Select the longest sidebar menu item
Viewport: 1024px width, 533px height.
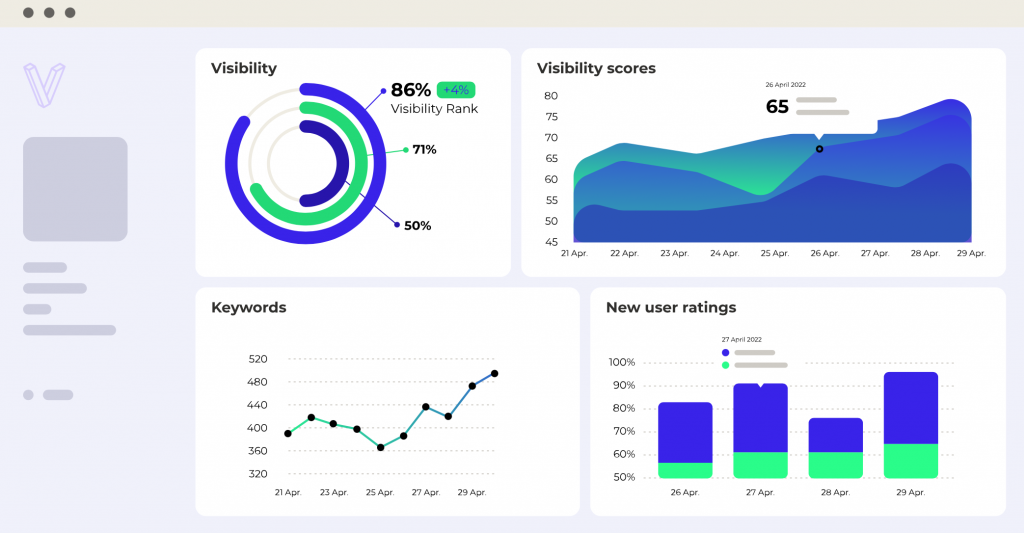pyautogui.click(x=69, y=330)
